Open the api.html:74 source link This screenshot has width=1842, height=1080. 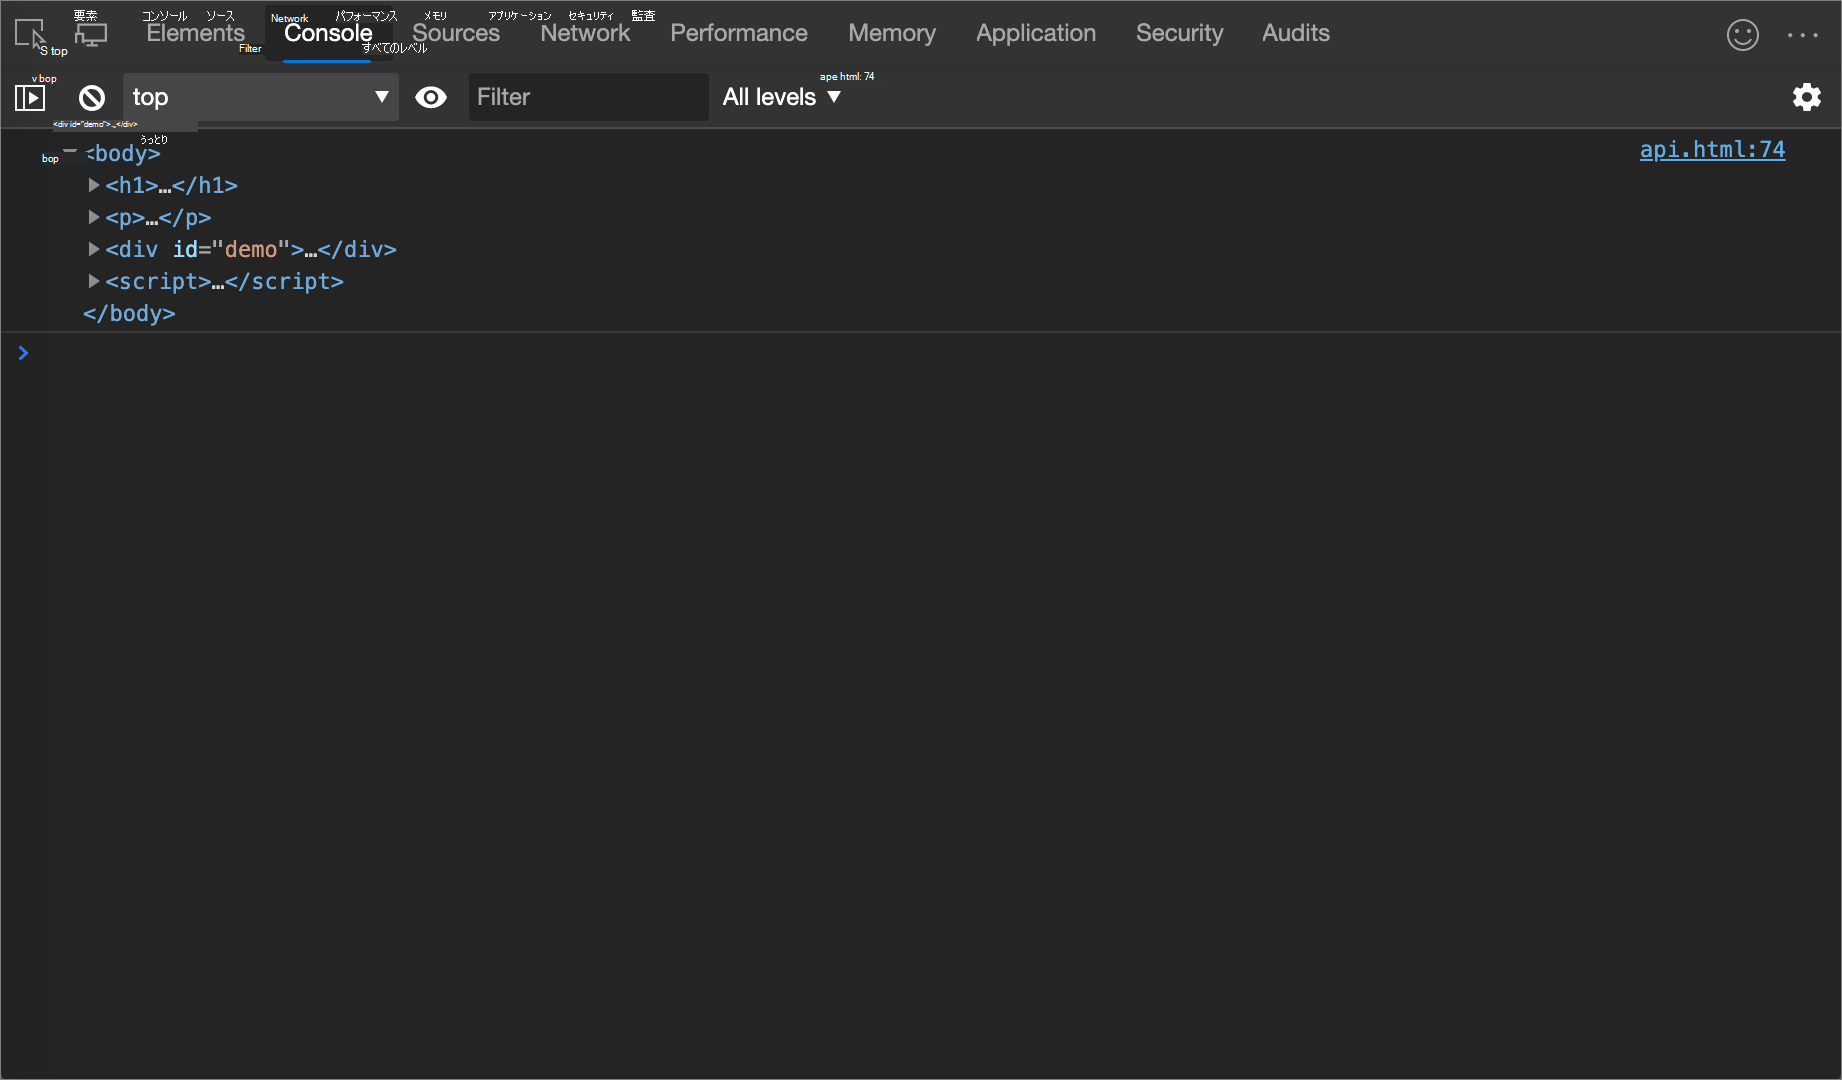pyautogui.click(x=1712, y=149)
